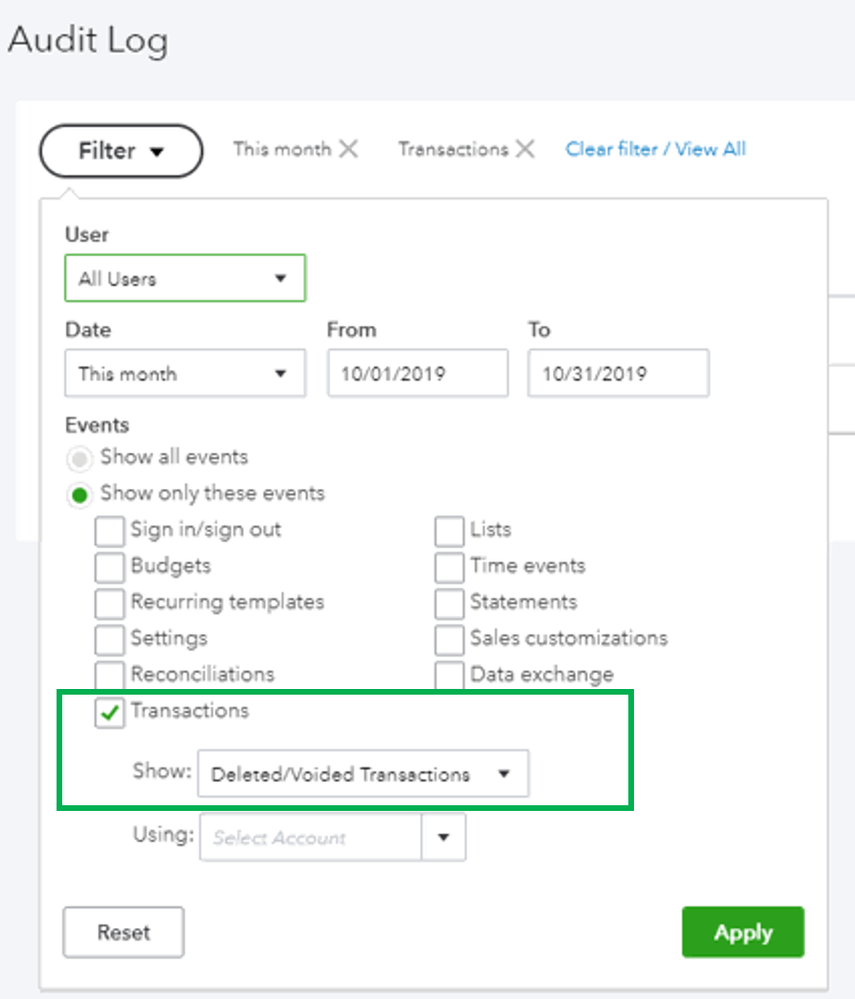Click the From date field
The height and width of the screenshot is (999, 855).
coord(417,374)
